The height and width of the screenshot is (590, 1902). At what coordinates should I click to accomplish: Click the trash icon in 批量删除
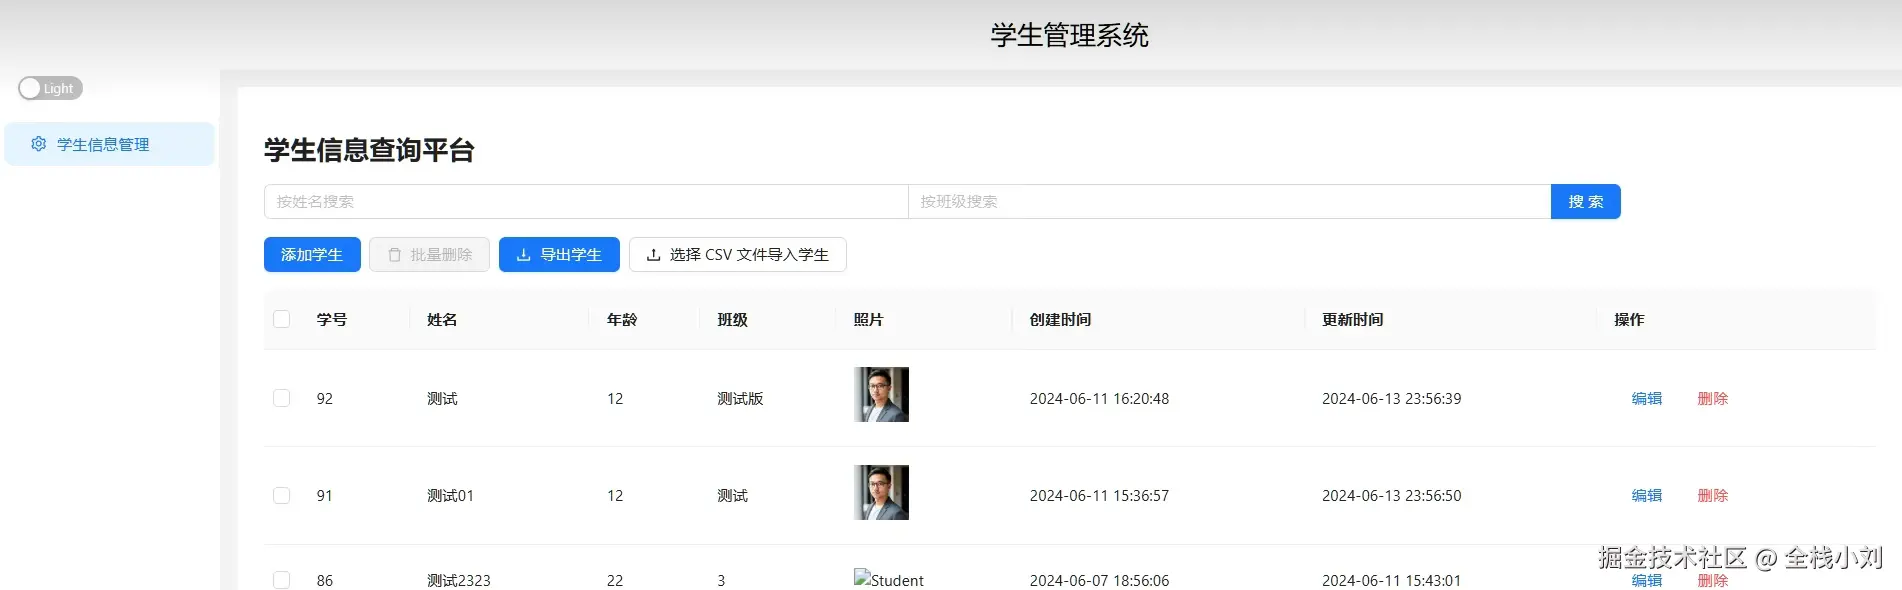394,255
